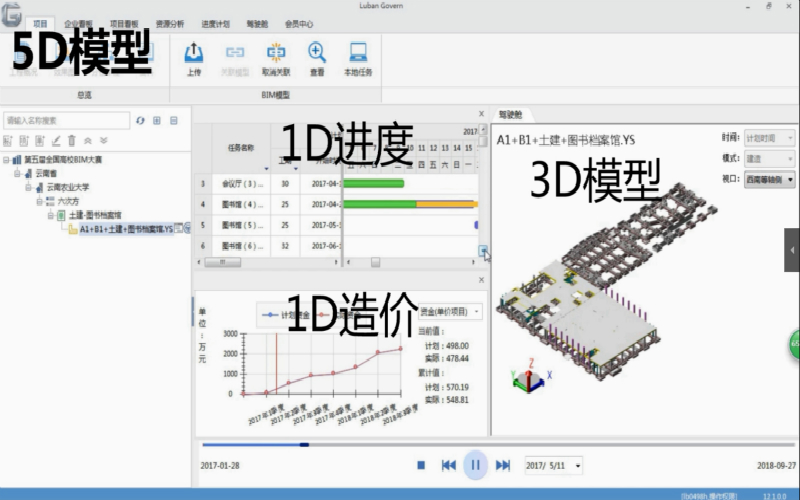Click the third add-node icon in tree toolbar
800x500 pixels.
click(x=40, y=140)
